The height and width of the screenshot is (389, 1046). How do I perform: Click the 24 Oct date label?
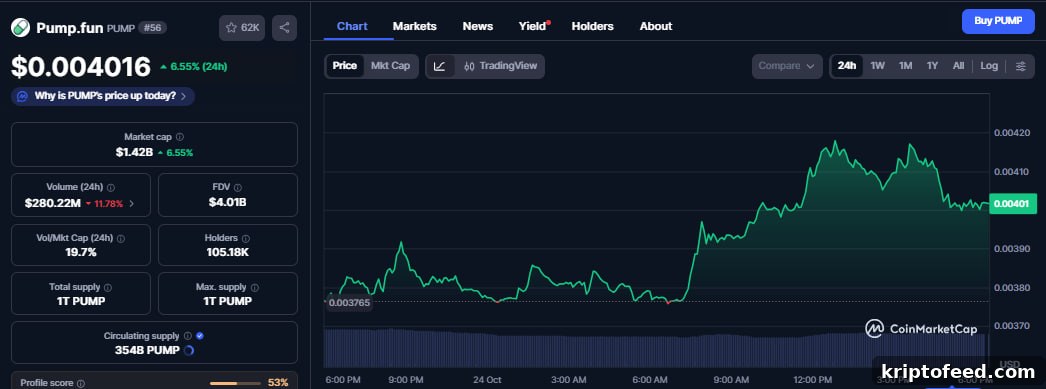coord(487,380)
